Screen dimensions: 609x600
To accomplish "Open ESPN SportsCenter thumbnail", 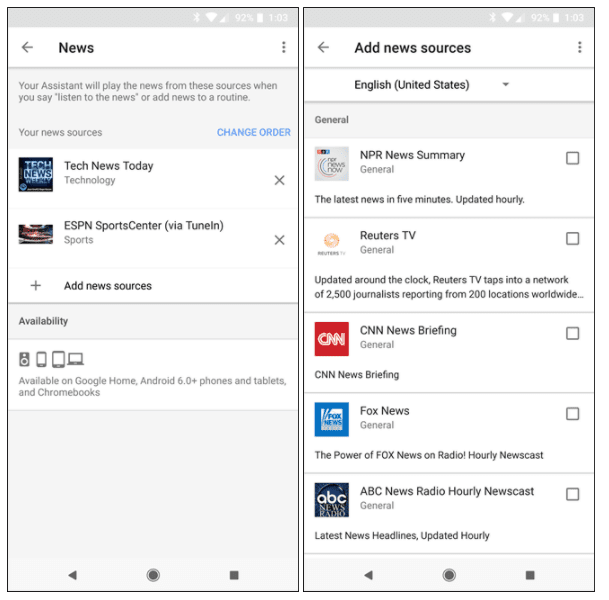I will [x=36, y=234].
